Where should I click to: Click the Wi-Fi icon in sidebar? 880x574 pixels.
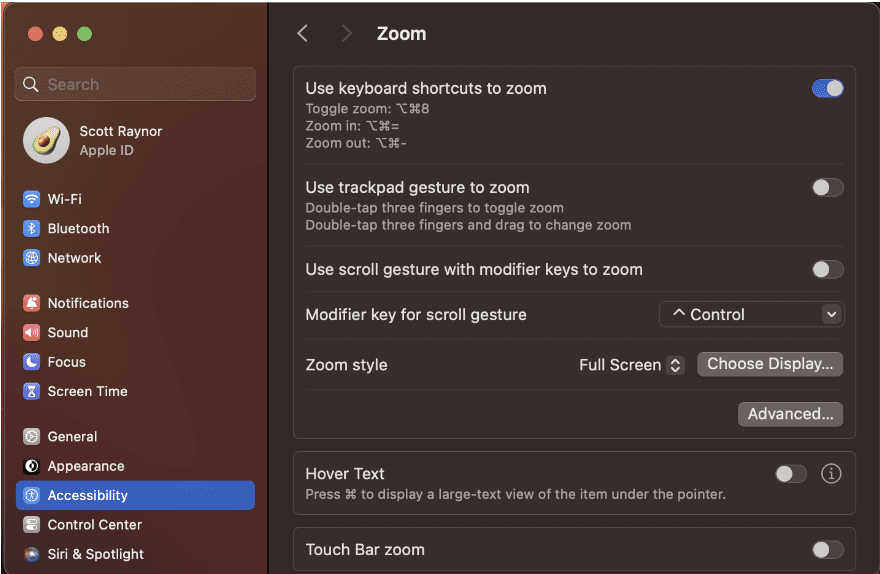pyautogui.click(x=32, y=199)
